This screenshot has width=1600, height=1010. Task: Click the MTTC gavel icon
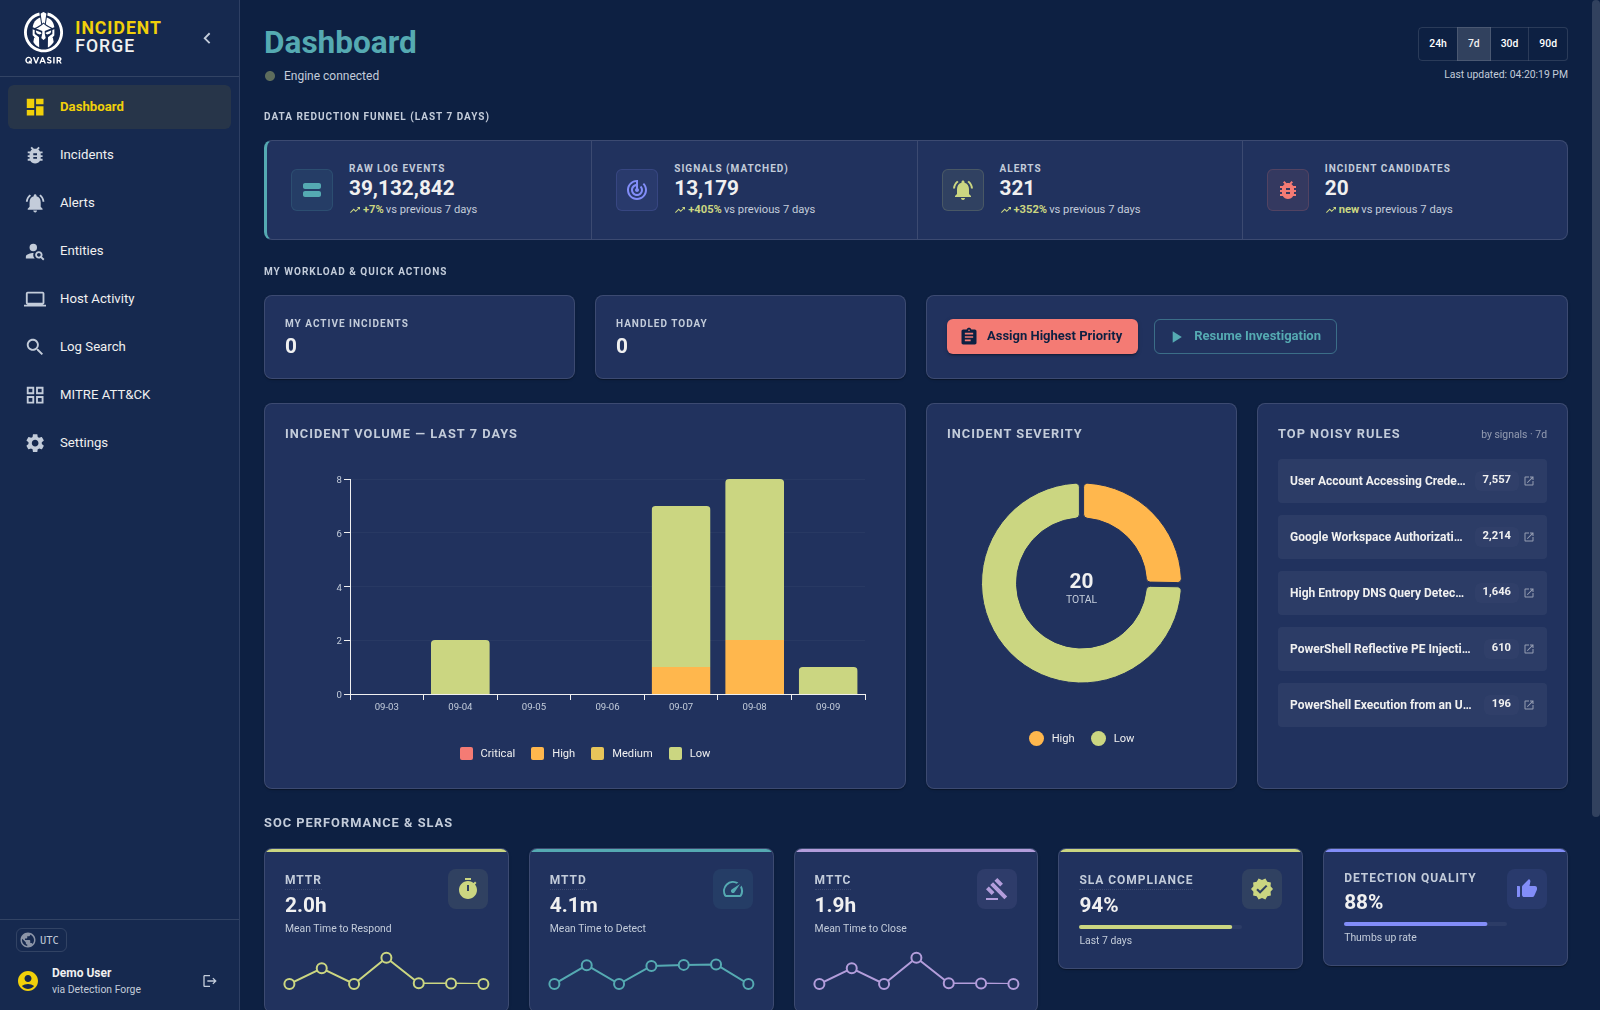tap(997, 889)
